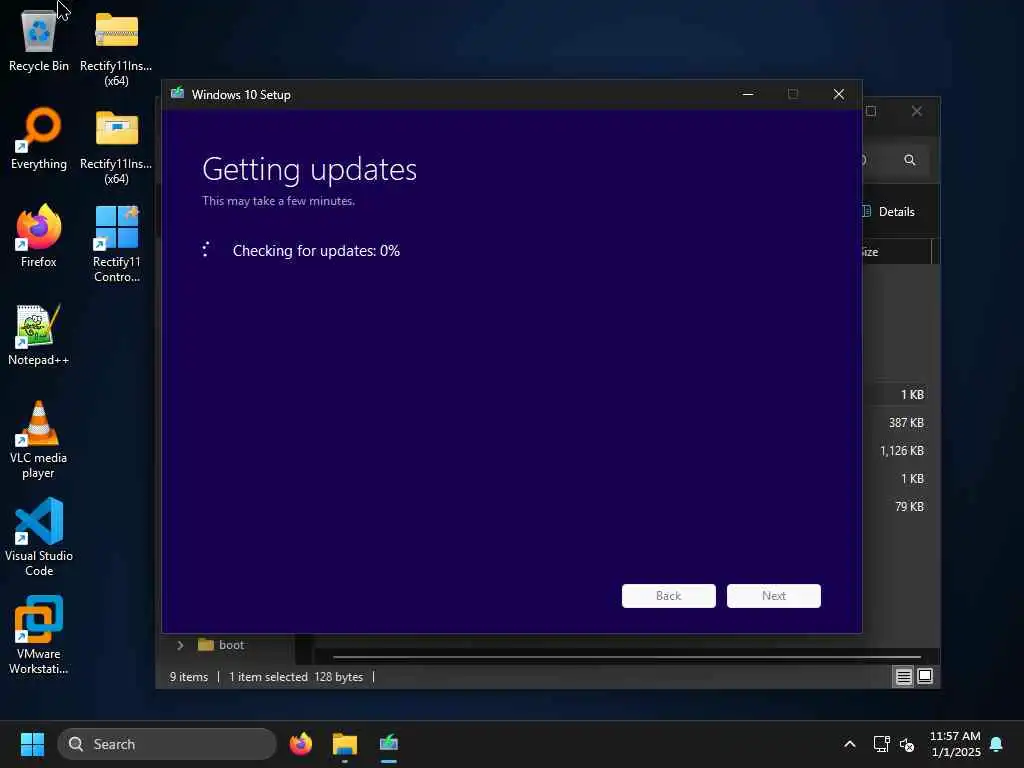Click the horizontal scrollbar in Explorer
Image resolution: width=1024 pixels, height=768 pixels.
626,657
